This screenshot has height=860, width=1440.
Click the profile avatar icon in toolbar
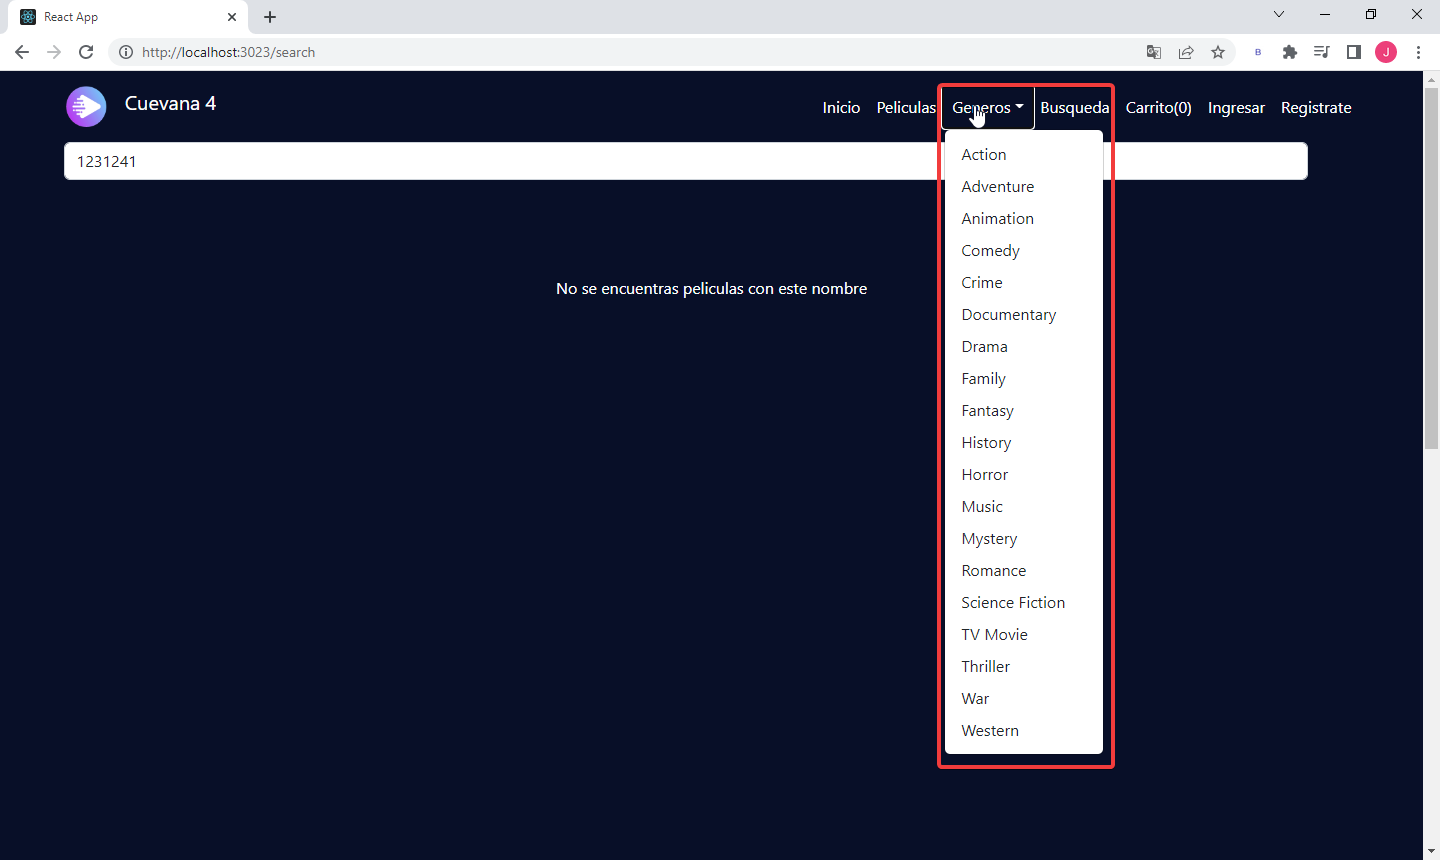click(x=1386, y=52)
